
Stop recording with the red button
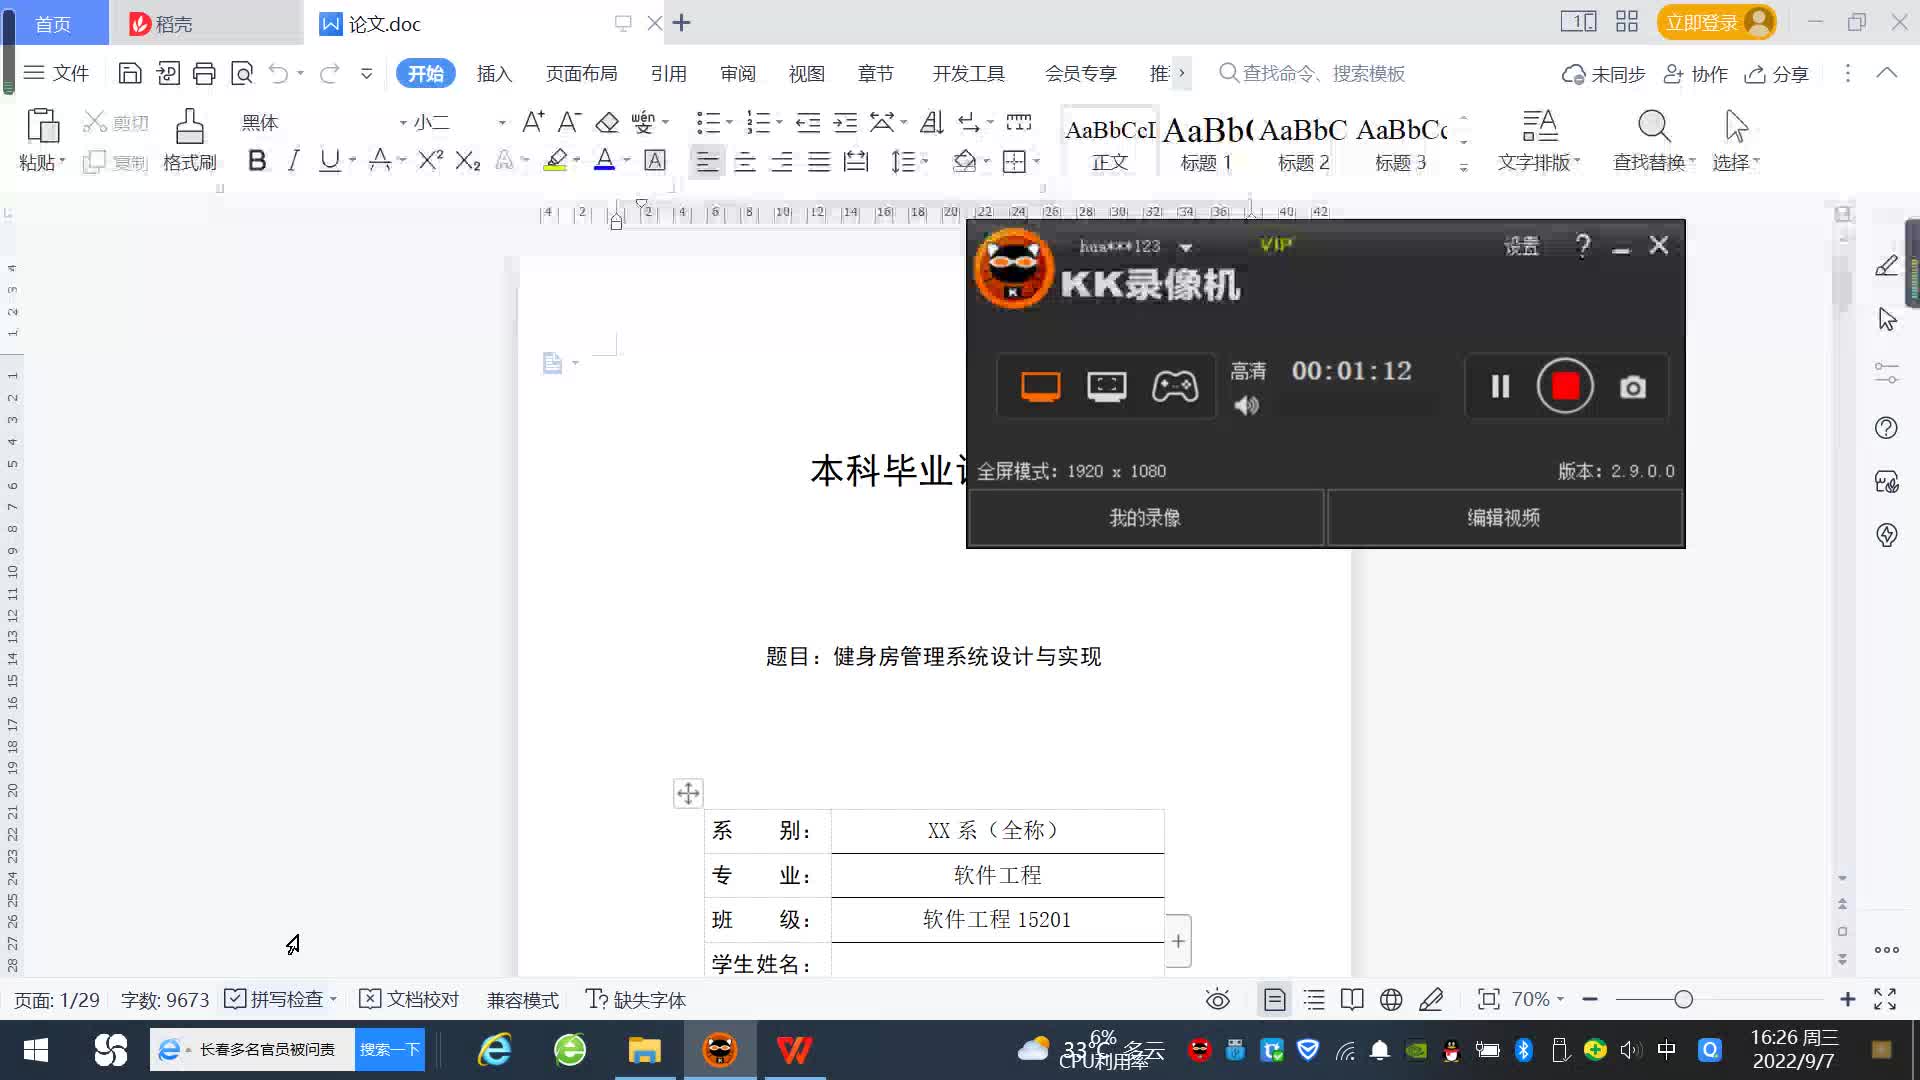click(x=1565, y=387)
